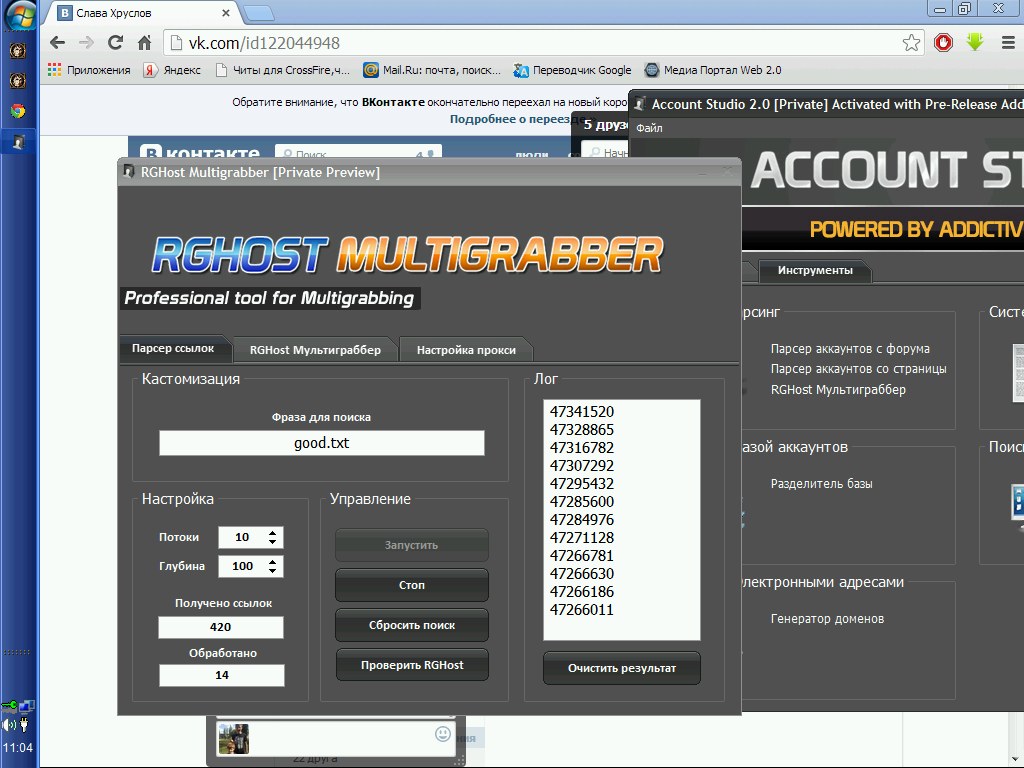Open the Windows Start orb

(20, 14)
